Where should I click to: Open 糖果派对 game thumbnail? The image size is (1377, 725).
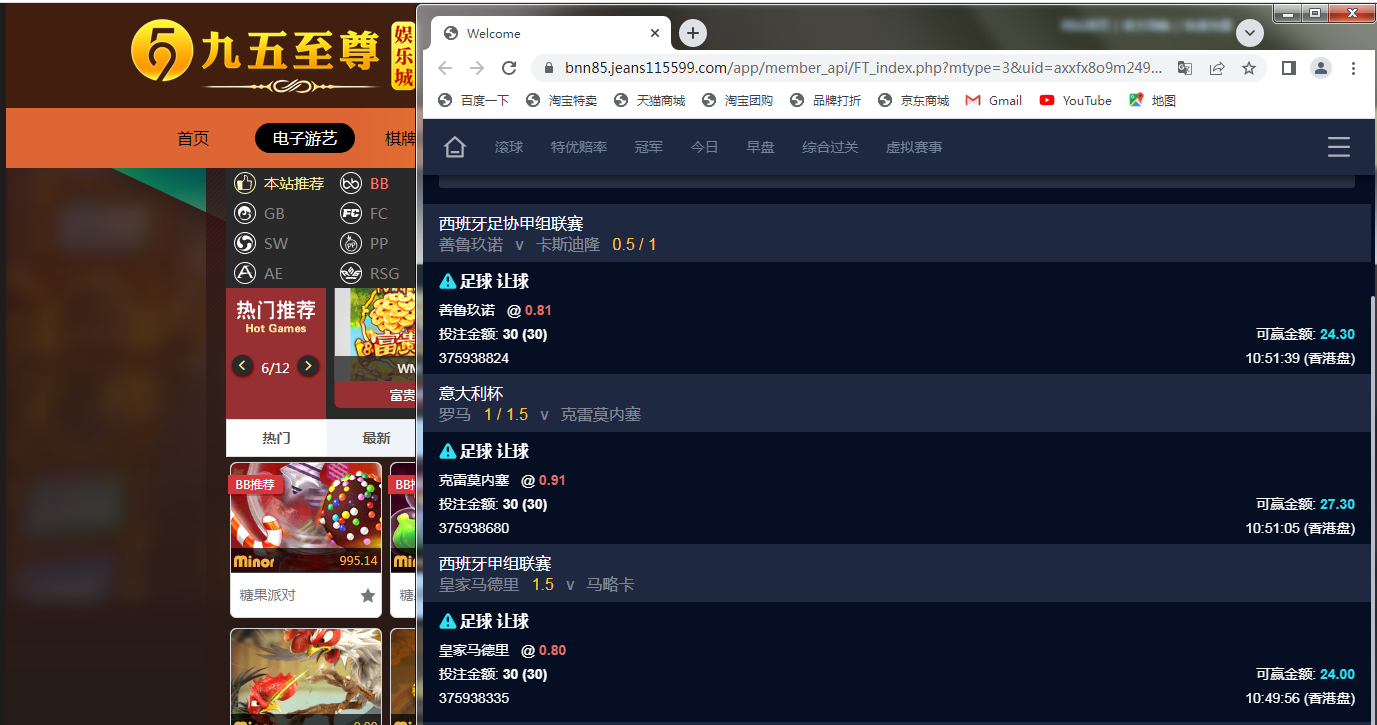click(306, 517)
